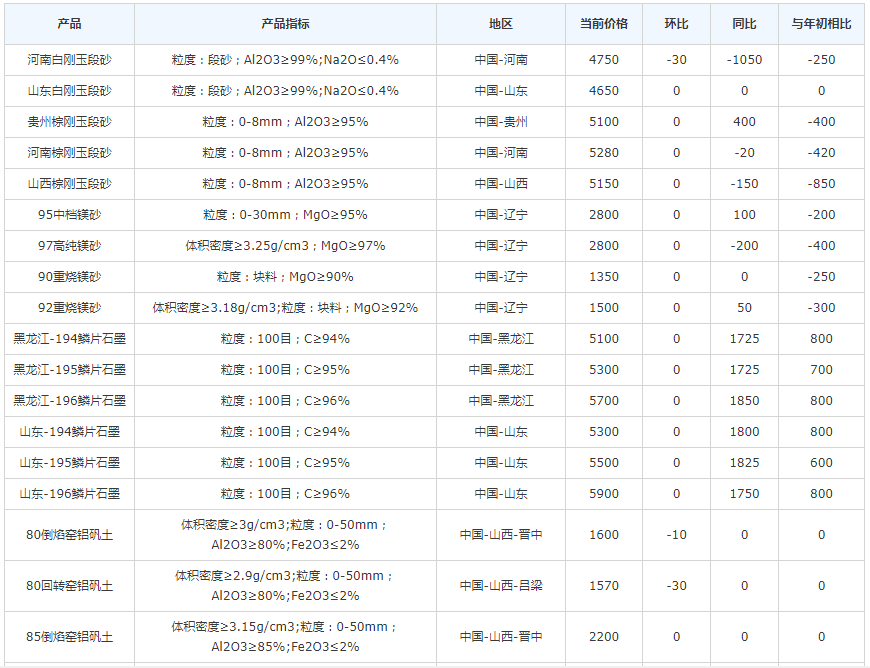
Task: Open the 80回转窑铝矾土 product entry
Action: point(69,586)
